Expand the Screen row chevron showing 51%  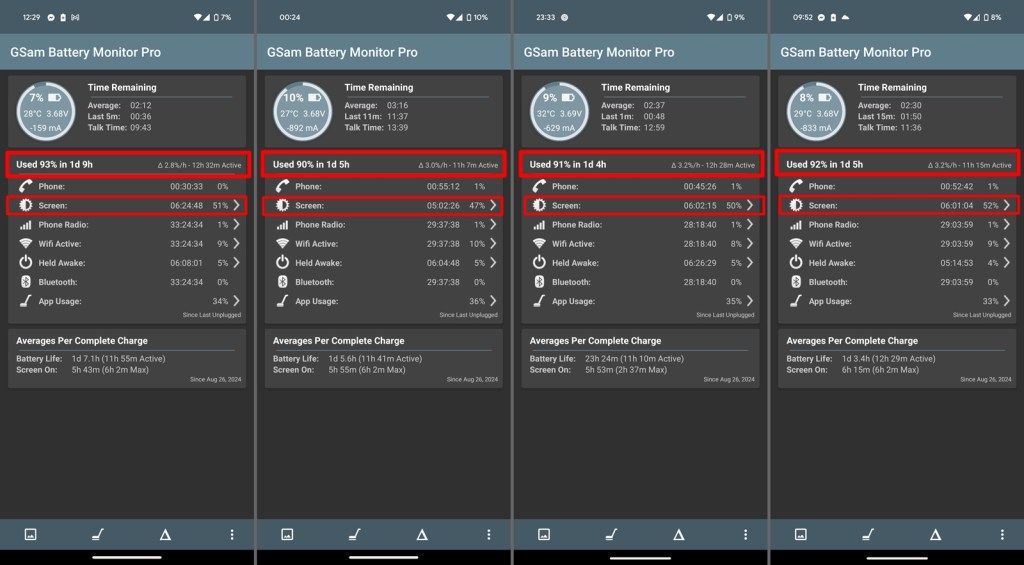(237, 205)
